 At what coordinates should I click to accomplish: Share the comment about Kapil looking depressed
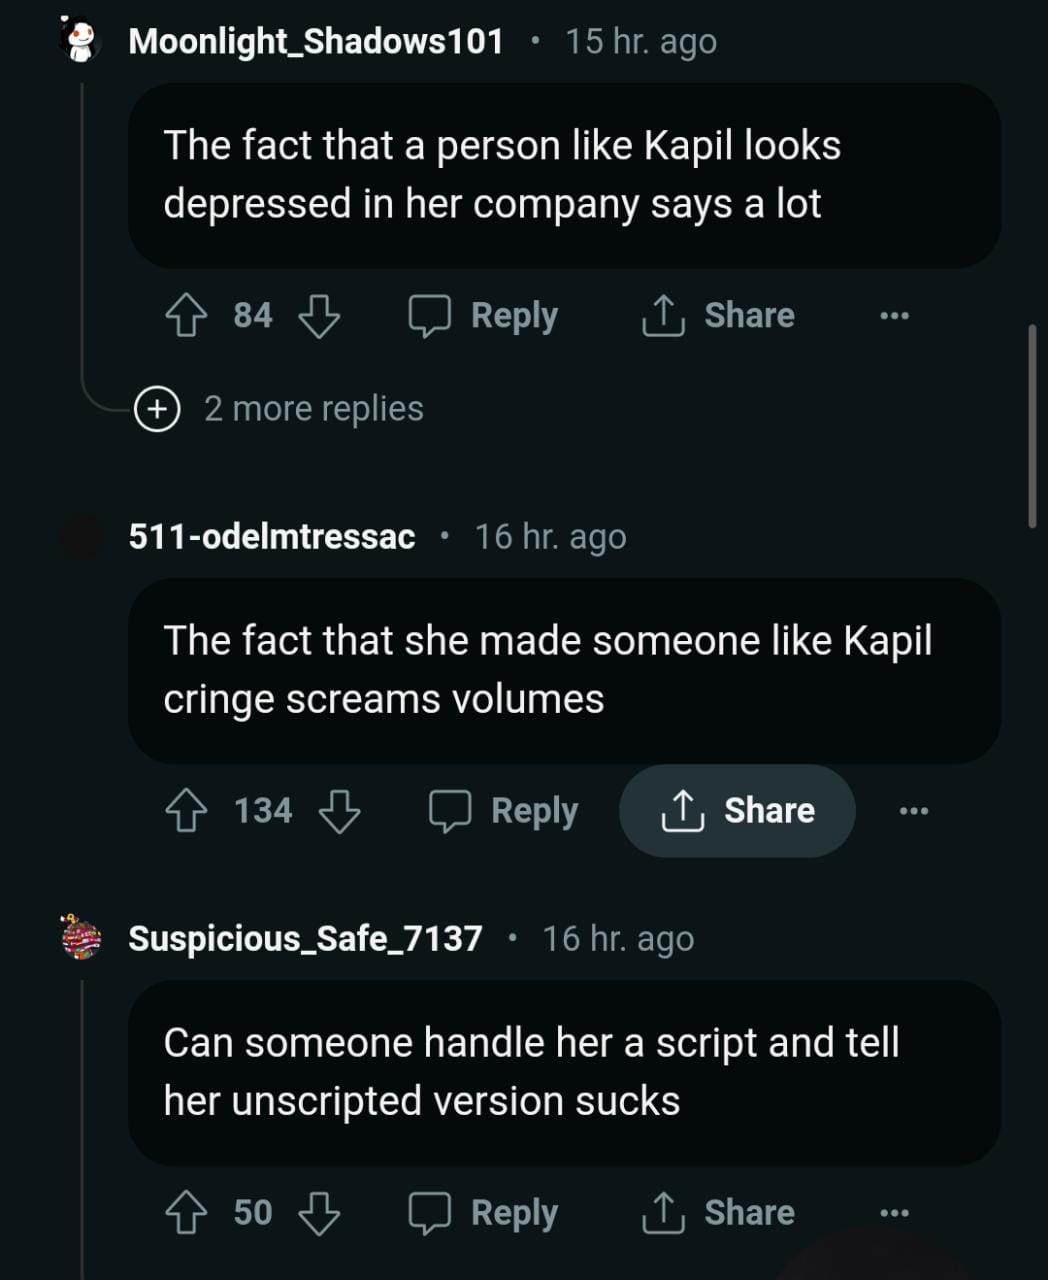pos(718,316)
